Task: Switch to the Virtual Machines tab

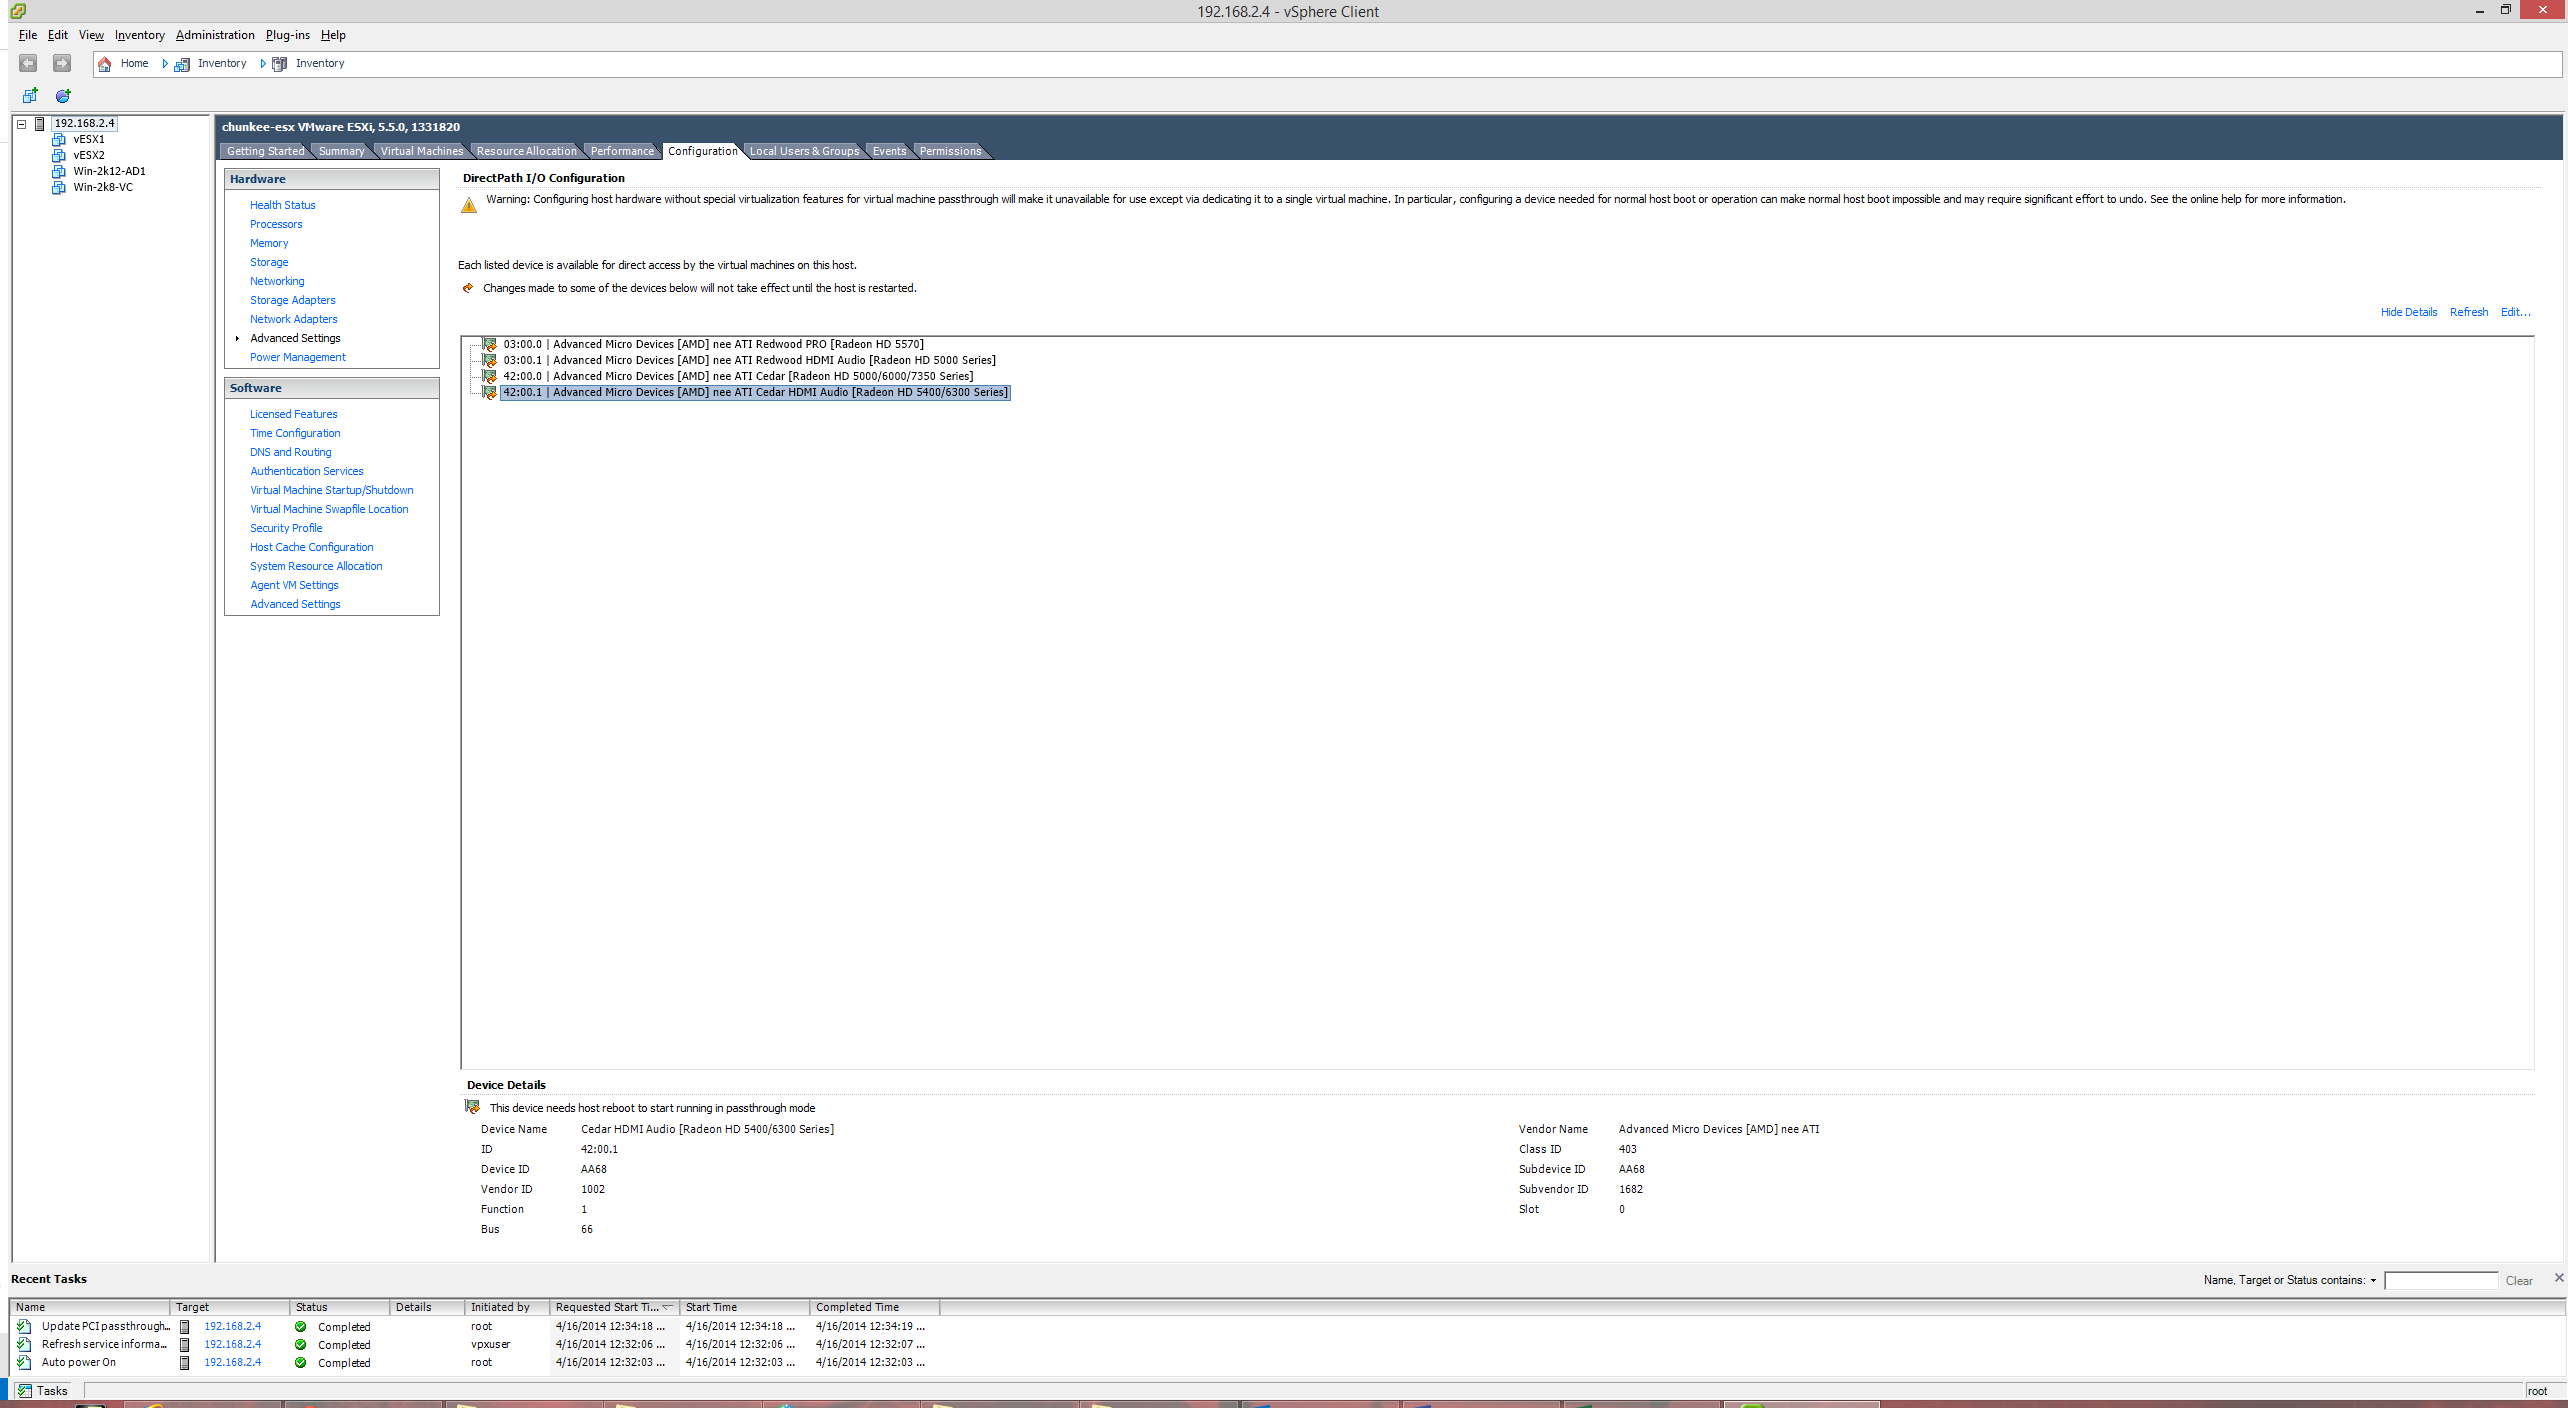Action: [421, 151]
